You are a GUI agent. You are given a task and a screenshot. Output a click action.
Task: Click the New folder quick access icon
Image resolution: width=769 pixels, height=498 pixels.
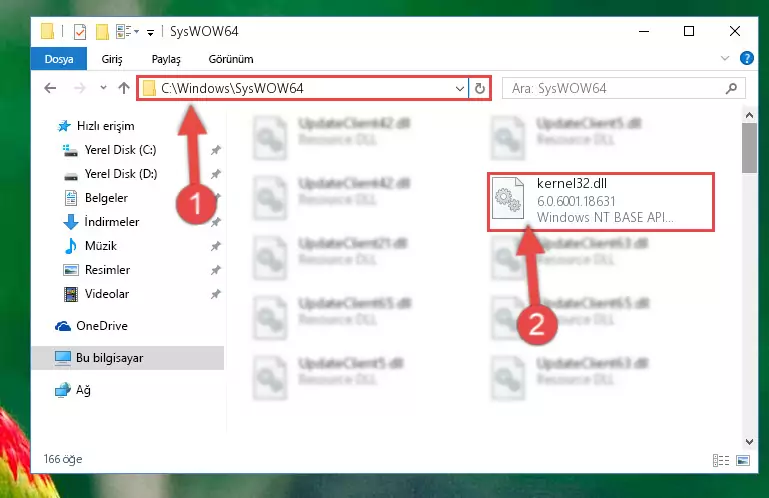coord(102,32)
